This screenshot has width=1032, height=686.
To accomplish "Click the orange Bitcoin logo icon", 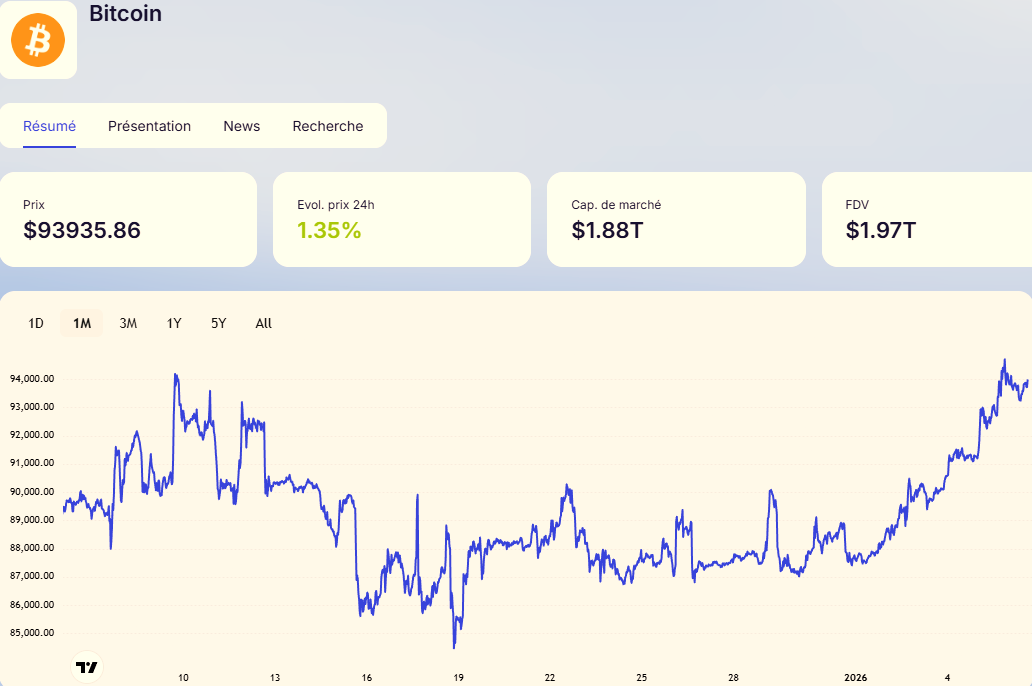I will [x=38, y=40].
